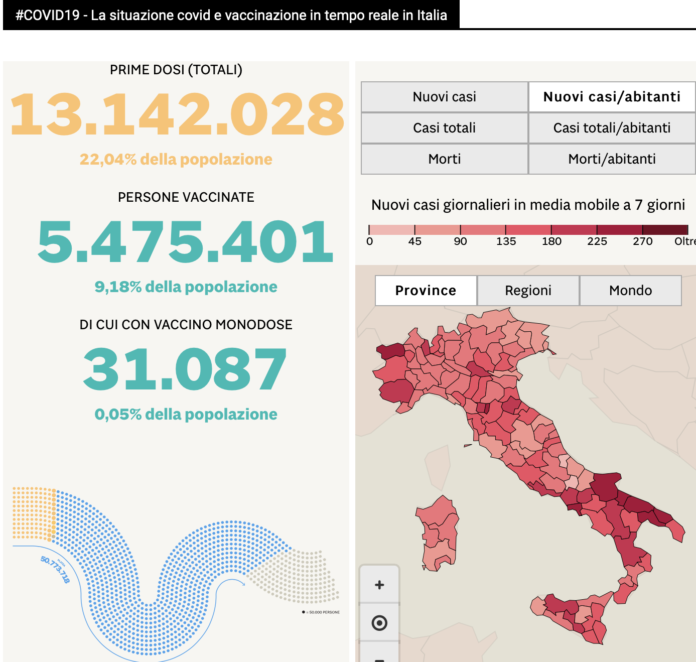The width and height of the screenshot is (696, 662).
Task: Switch metric to Casi totali
Action: coord(444,128)
